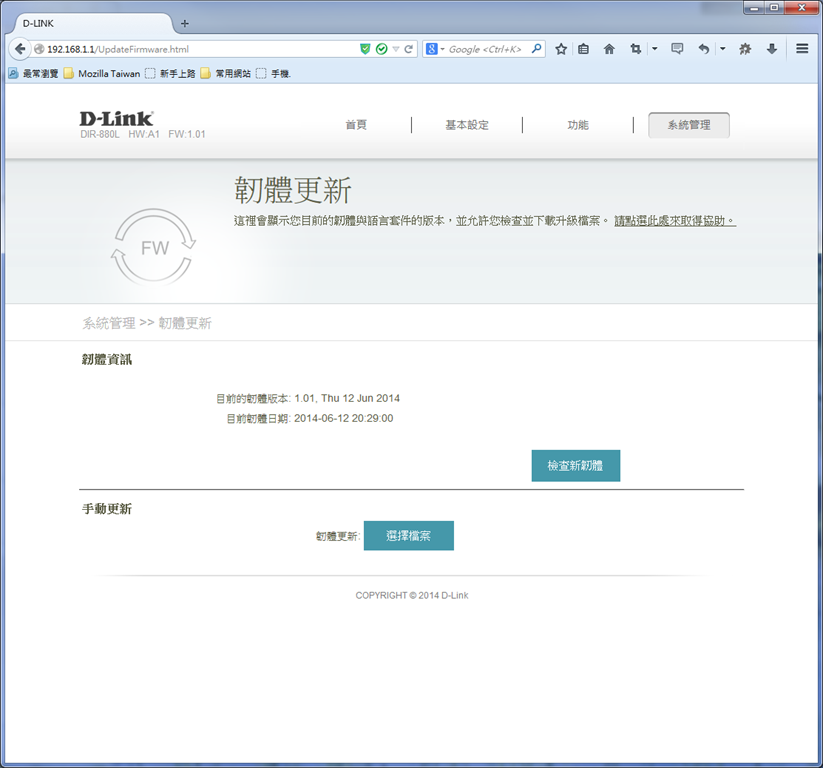Open a new tab with the plus button

(x=185, y=23)
